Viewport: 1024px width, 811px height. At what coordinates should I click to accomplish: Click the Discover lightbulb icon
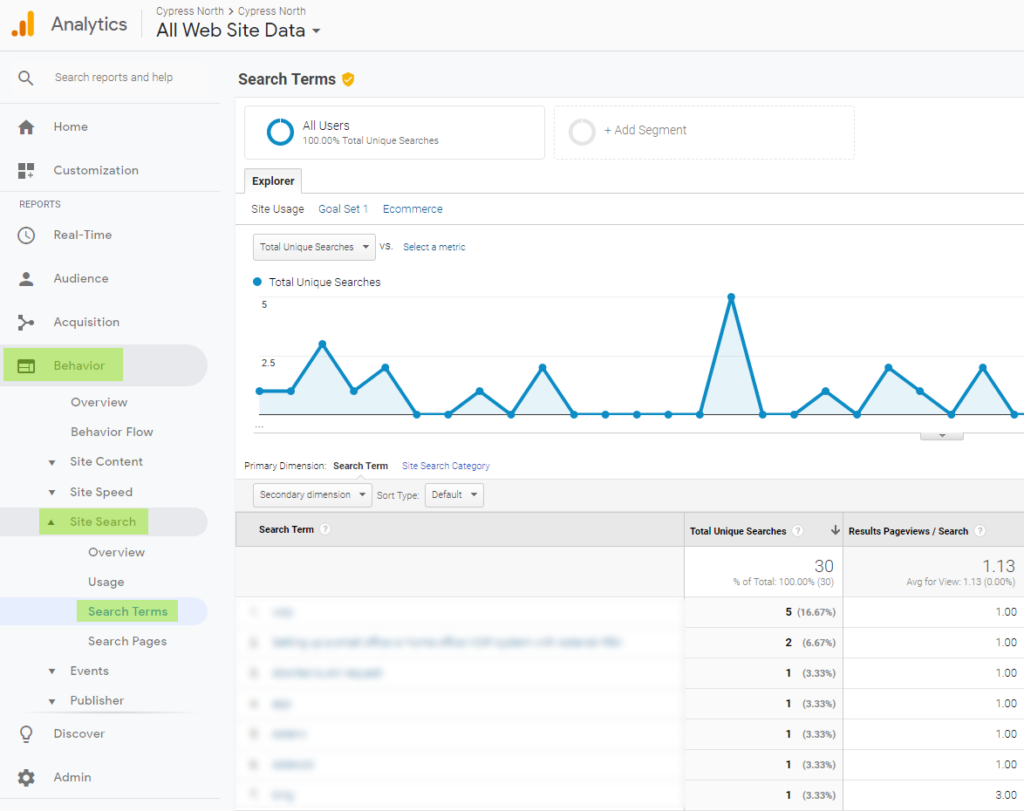click(26, 734)
